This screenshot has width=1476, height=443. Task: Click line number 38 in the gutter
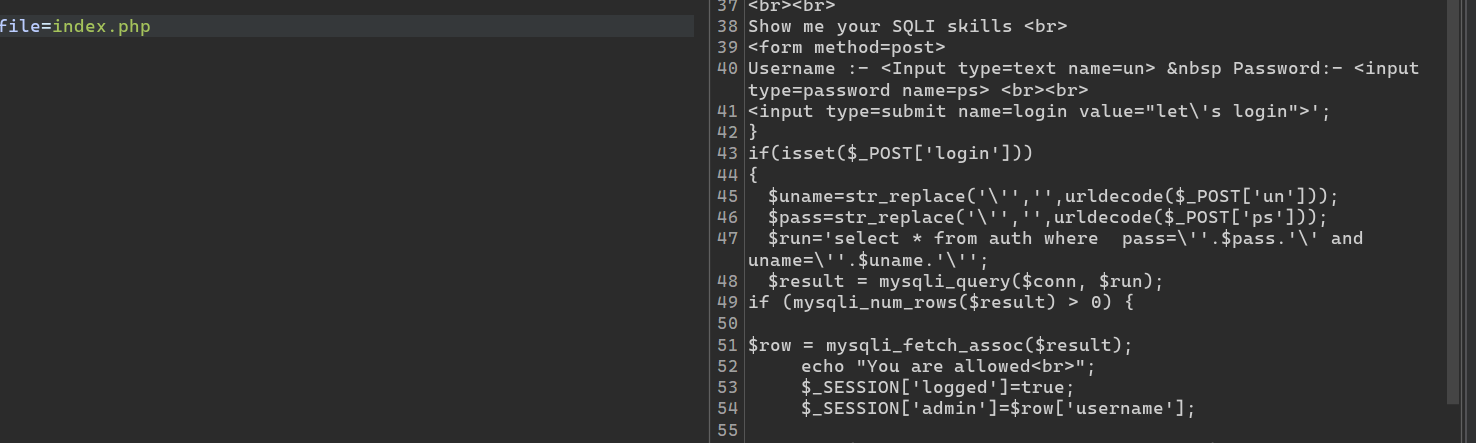click(x=727, y=27)
